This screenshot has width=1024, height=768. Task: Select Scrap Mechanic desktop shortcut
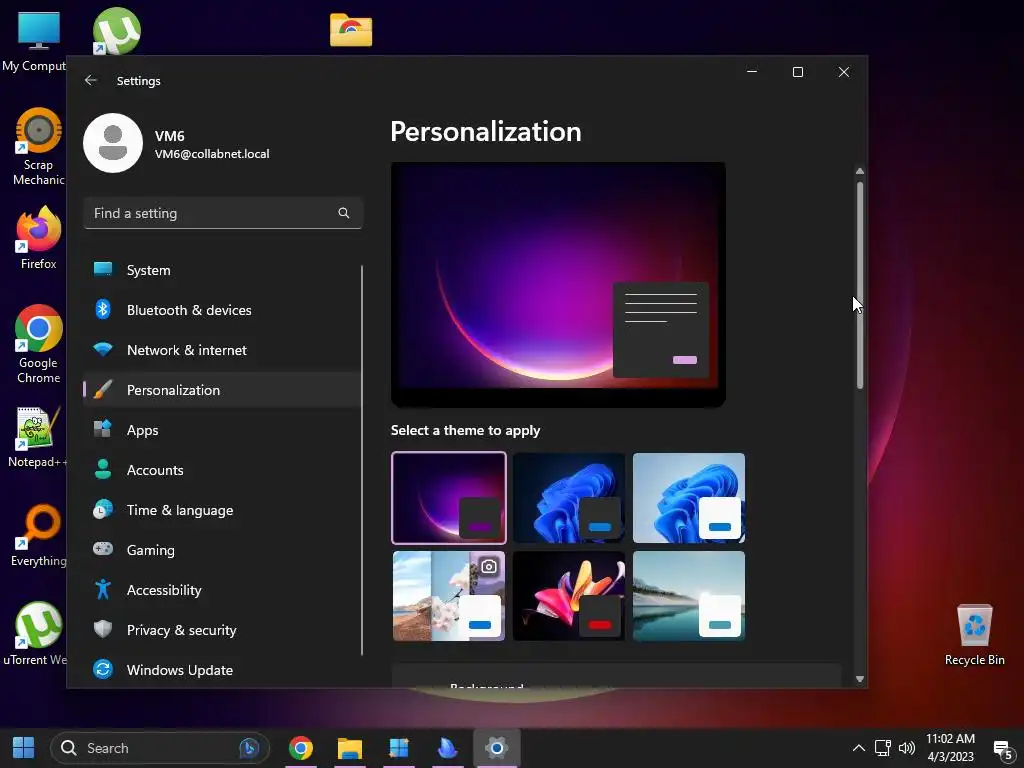[39, 147]
